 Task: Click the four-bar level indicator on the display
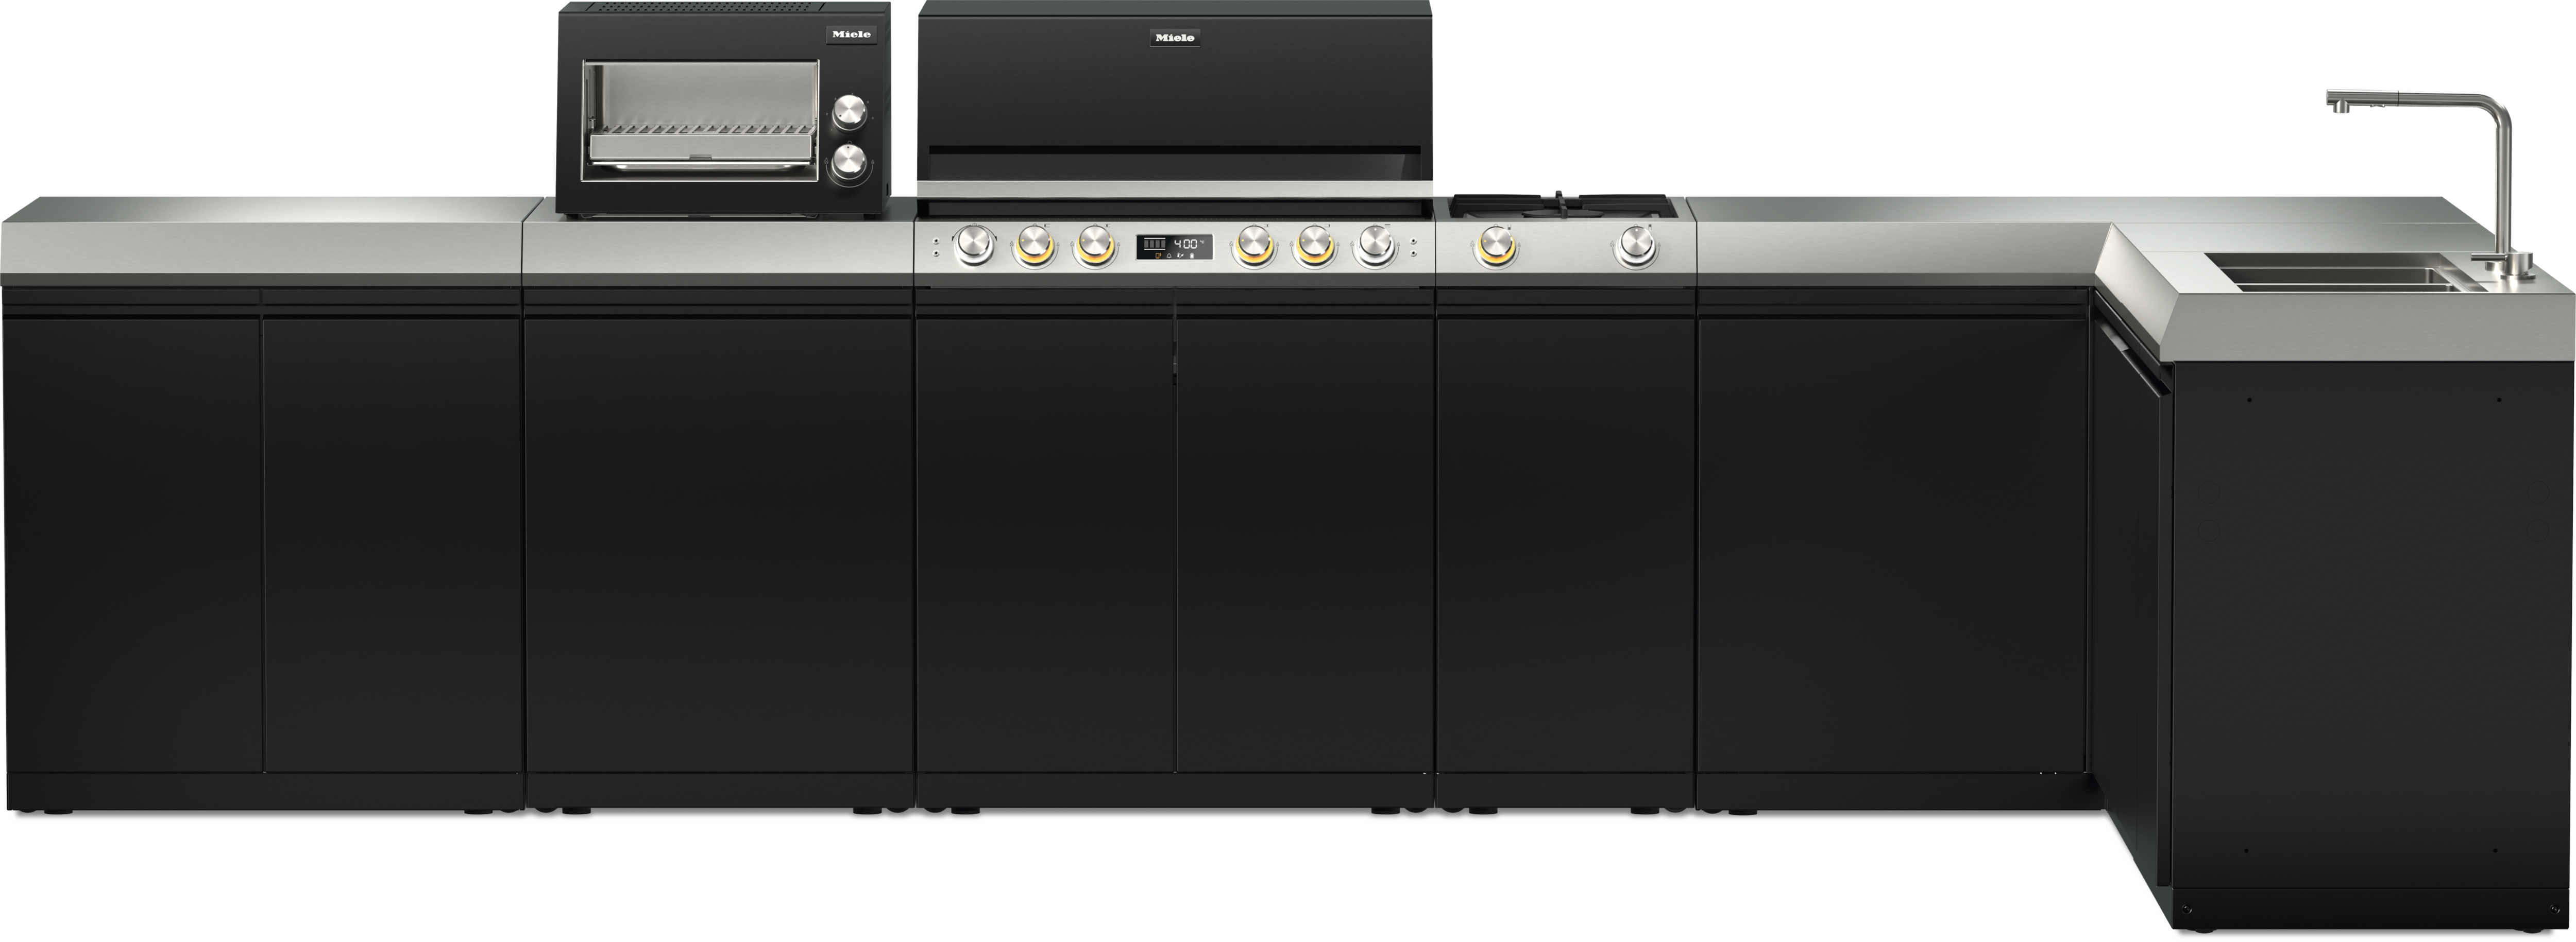[1155, 244]
